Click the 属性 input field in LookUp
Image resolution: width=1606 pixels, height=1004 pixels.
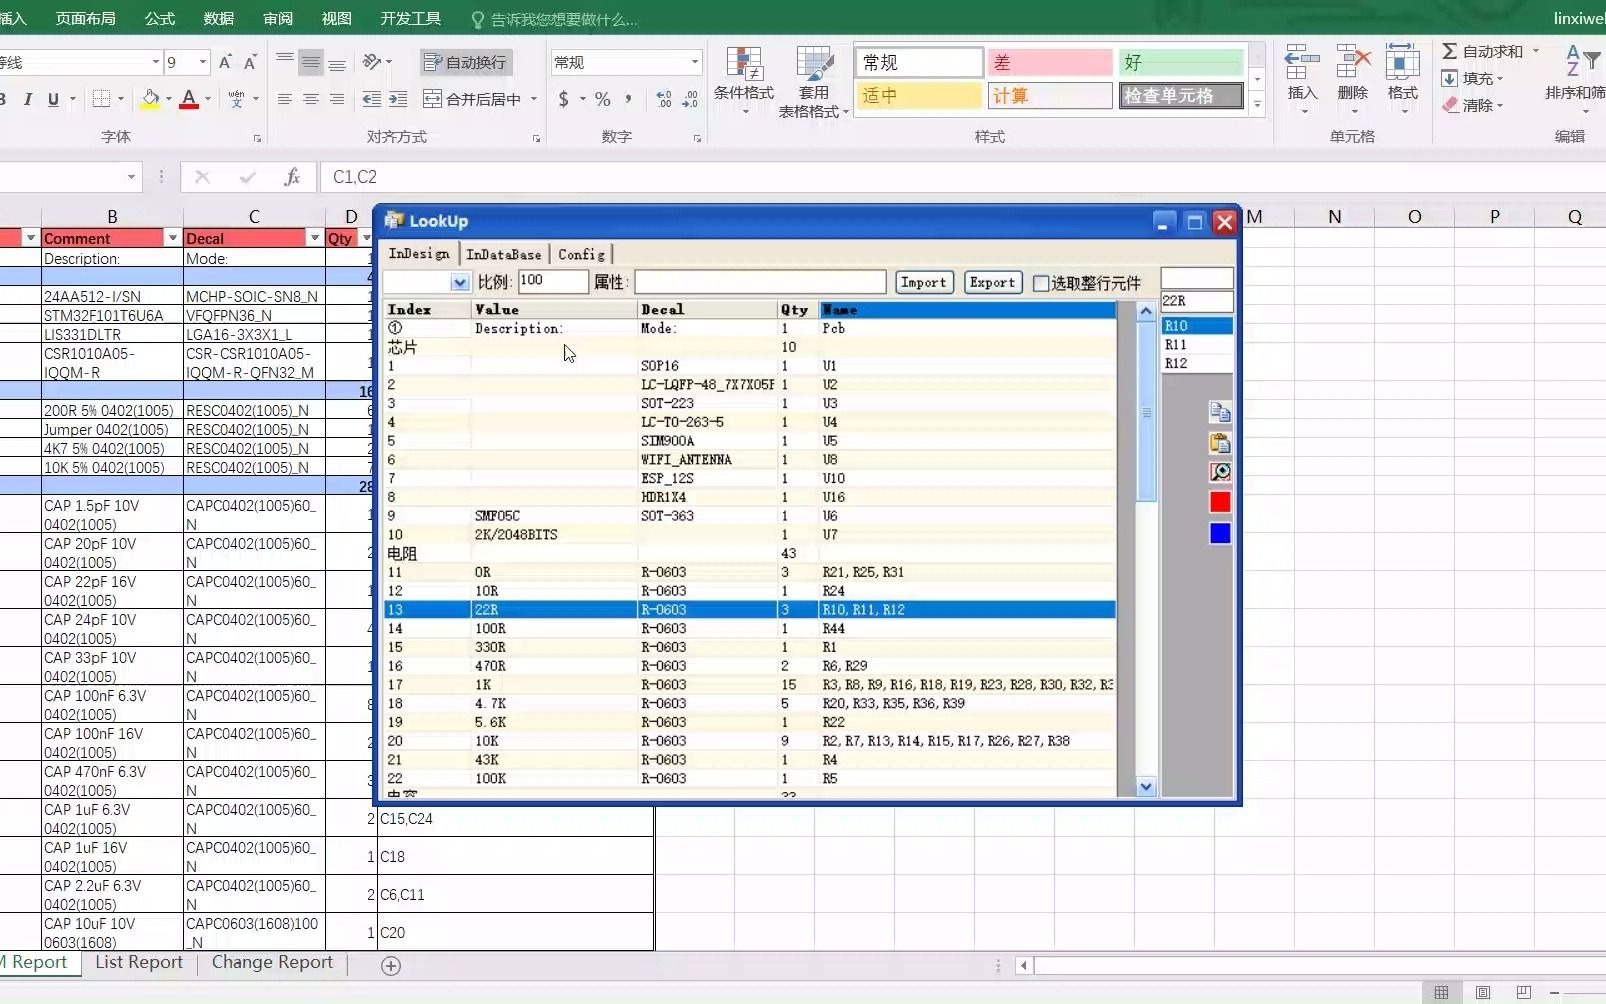(x=760, y=282)
